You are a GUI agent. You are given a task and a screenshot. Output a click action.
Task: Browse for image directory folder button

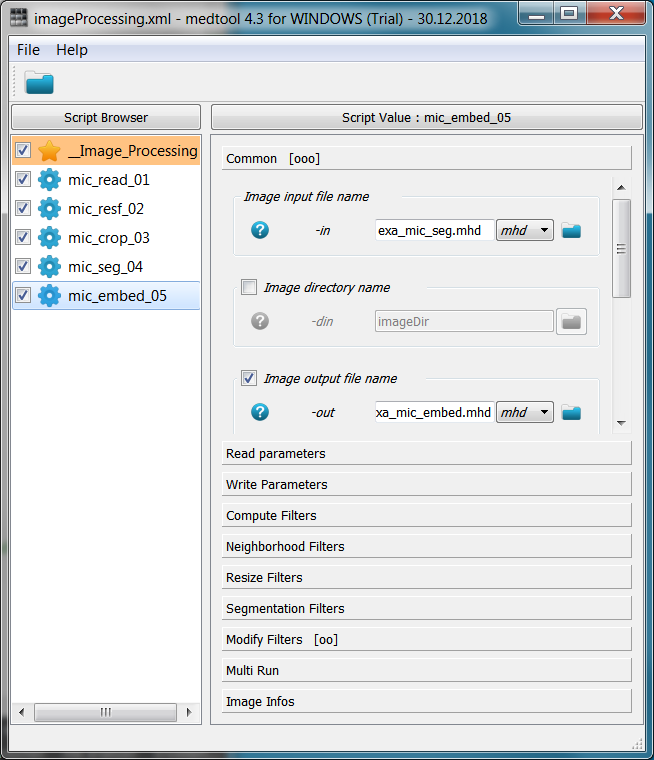click(571, 321)
